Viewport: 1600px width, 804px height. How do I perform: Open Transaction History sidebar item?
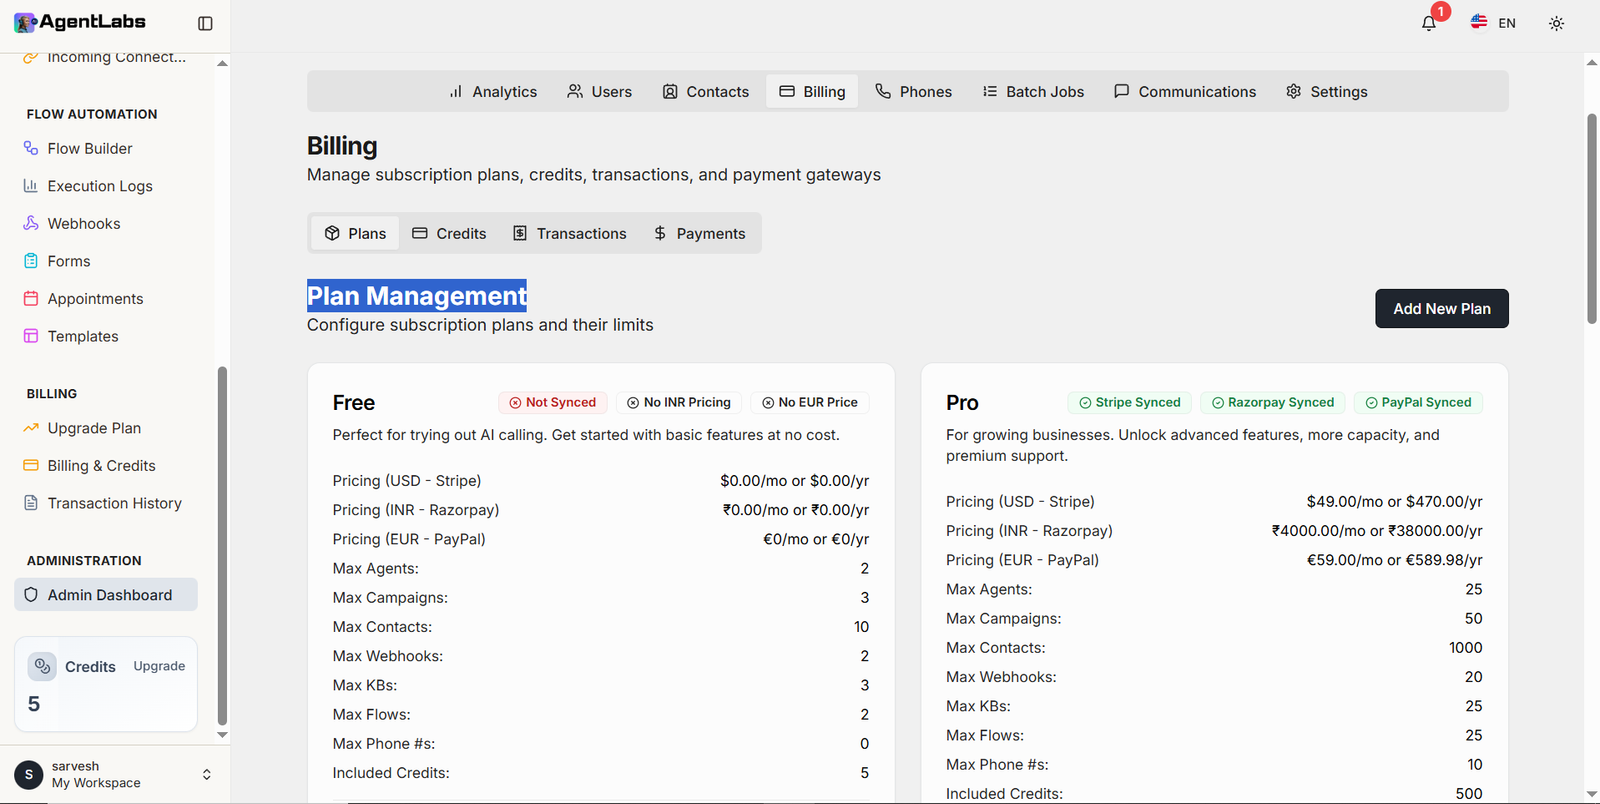105,503
